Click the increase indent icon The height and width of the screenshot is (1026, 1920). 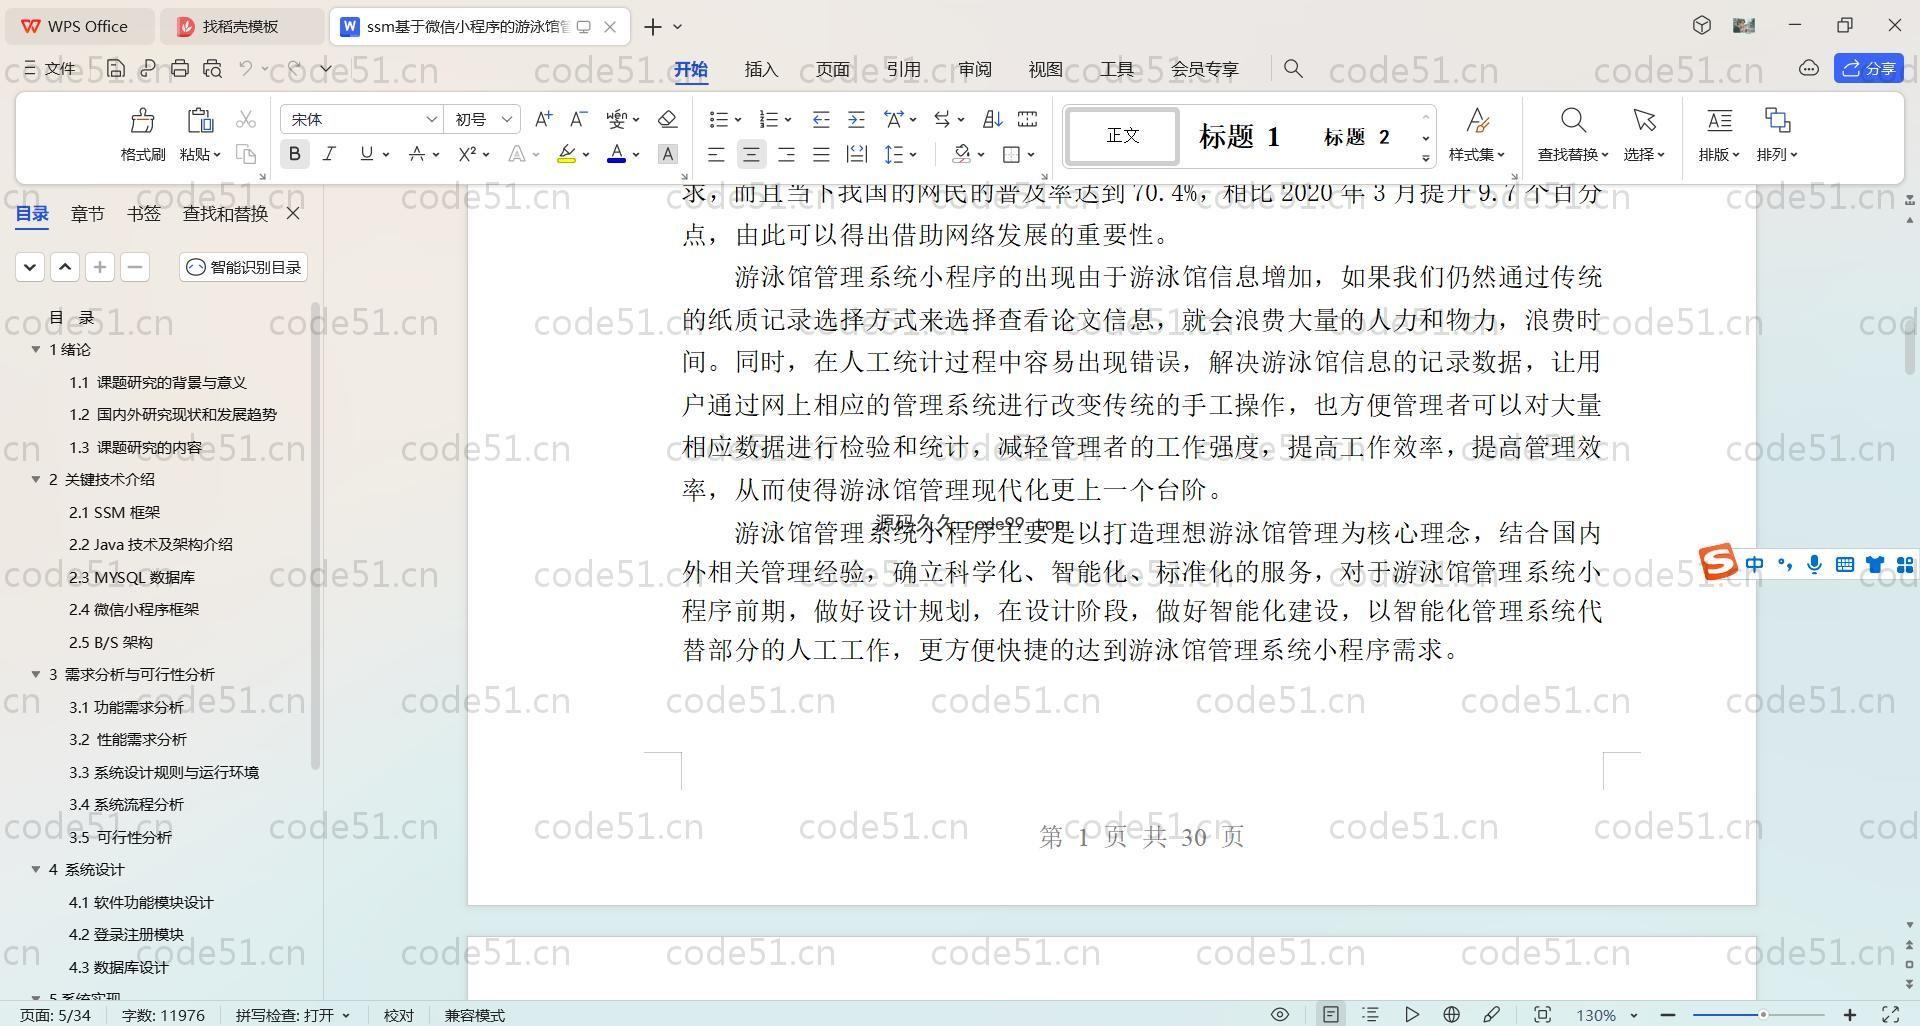click(x=856, y=119)
